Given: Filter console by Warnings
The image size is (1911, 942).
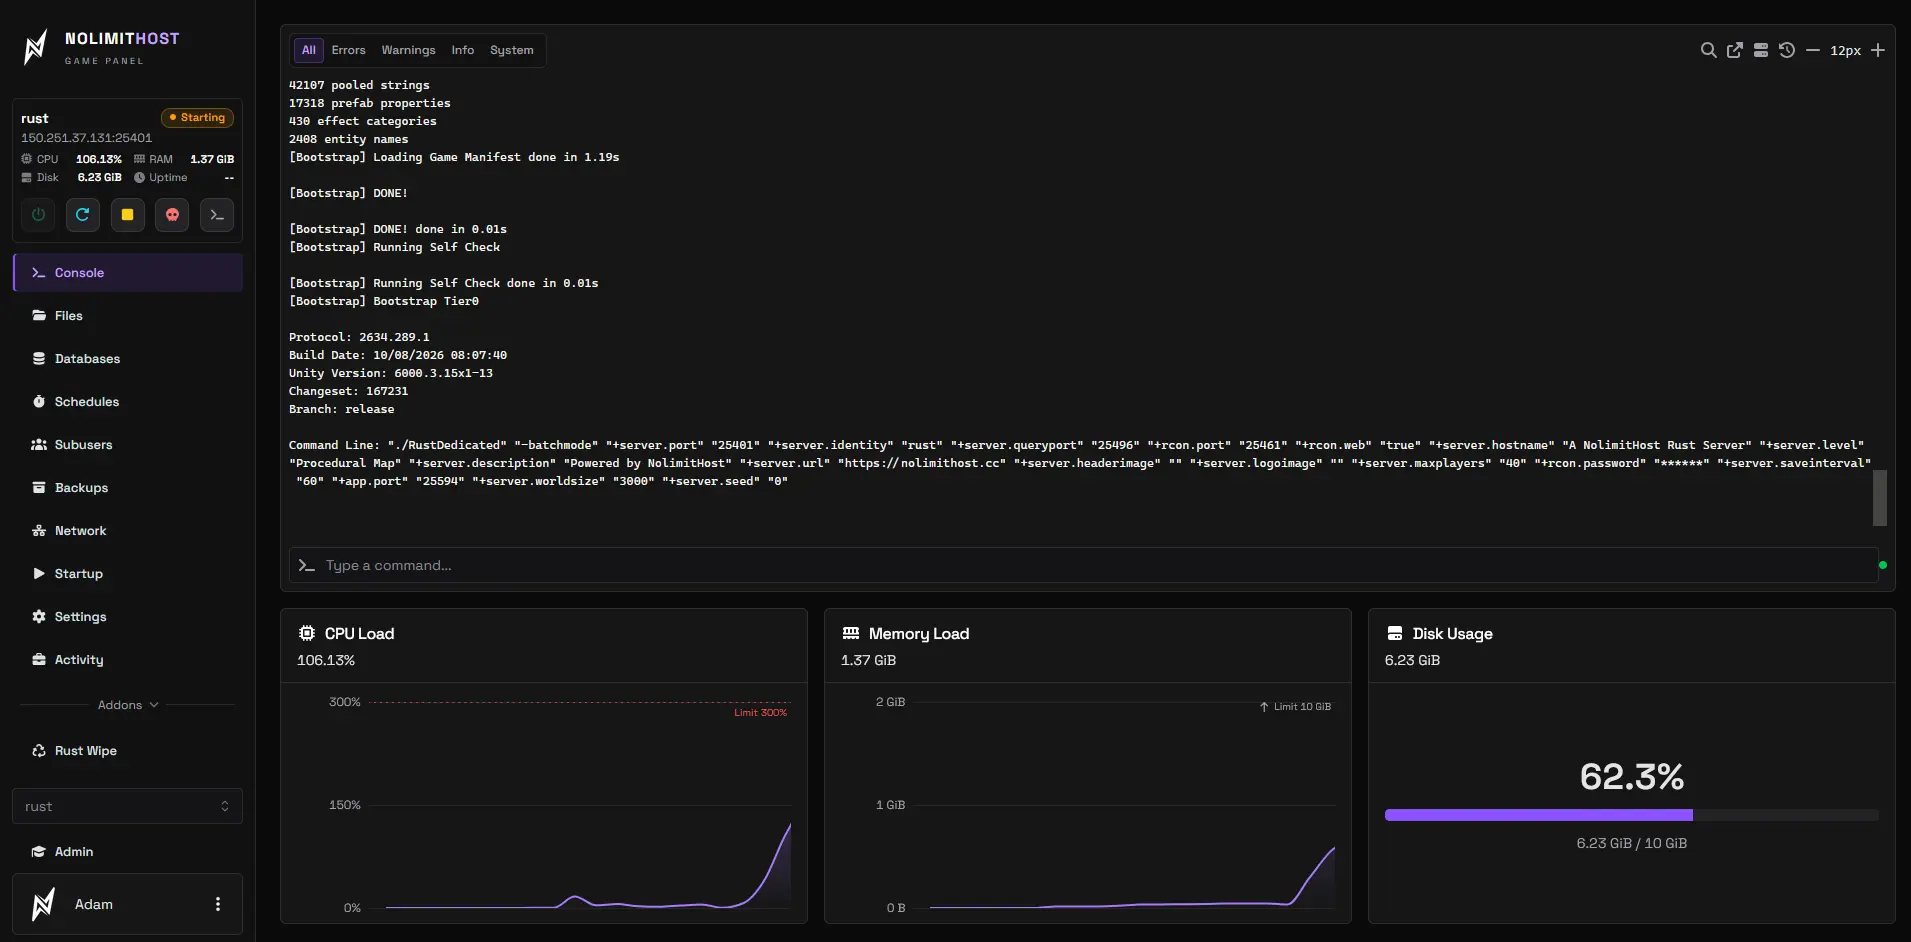Looking at the screenshot, I should pos(408,50).
